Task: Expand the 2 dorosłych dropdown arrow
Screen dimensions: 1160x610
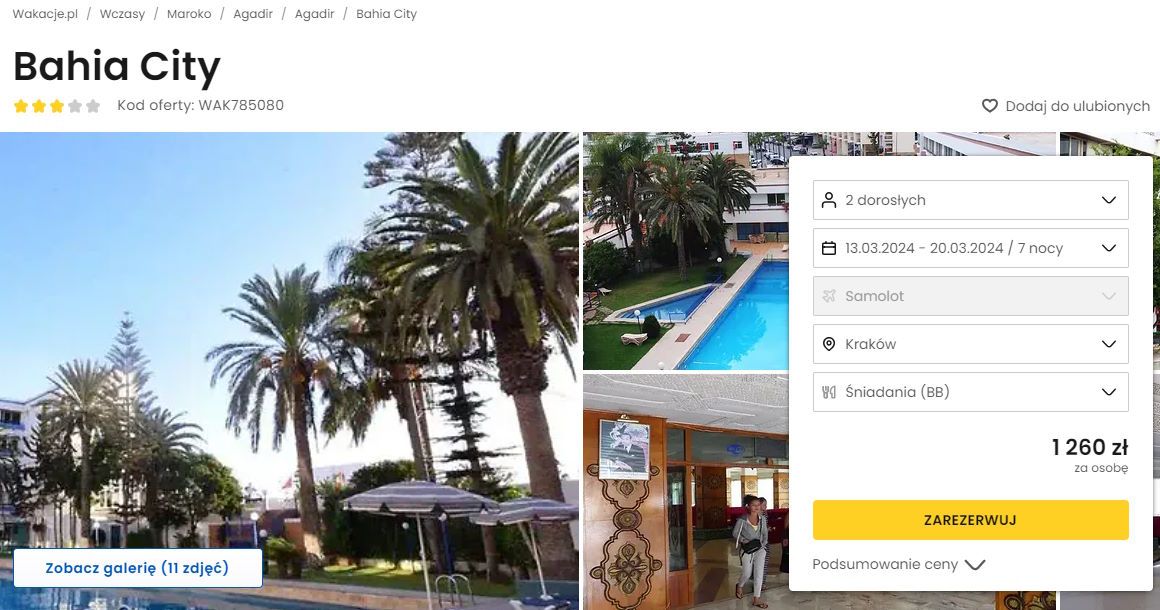Action: tap(1108, 200)
